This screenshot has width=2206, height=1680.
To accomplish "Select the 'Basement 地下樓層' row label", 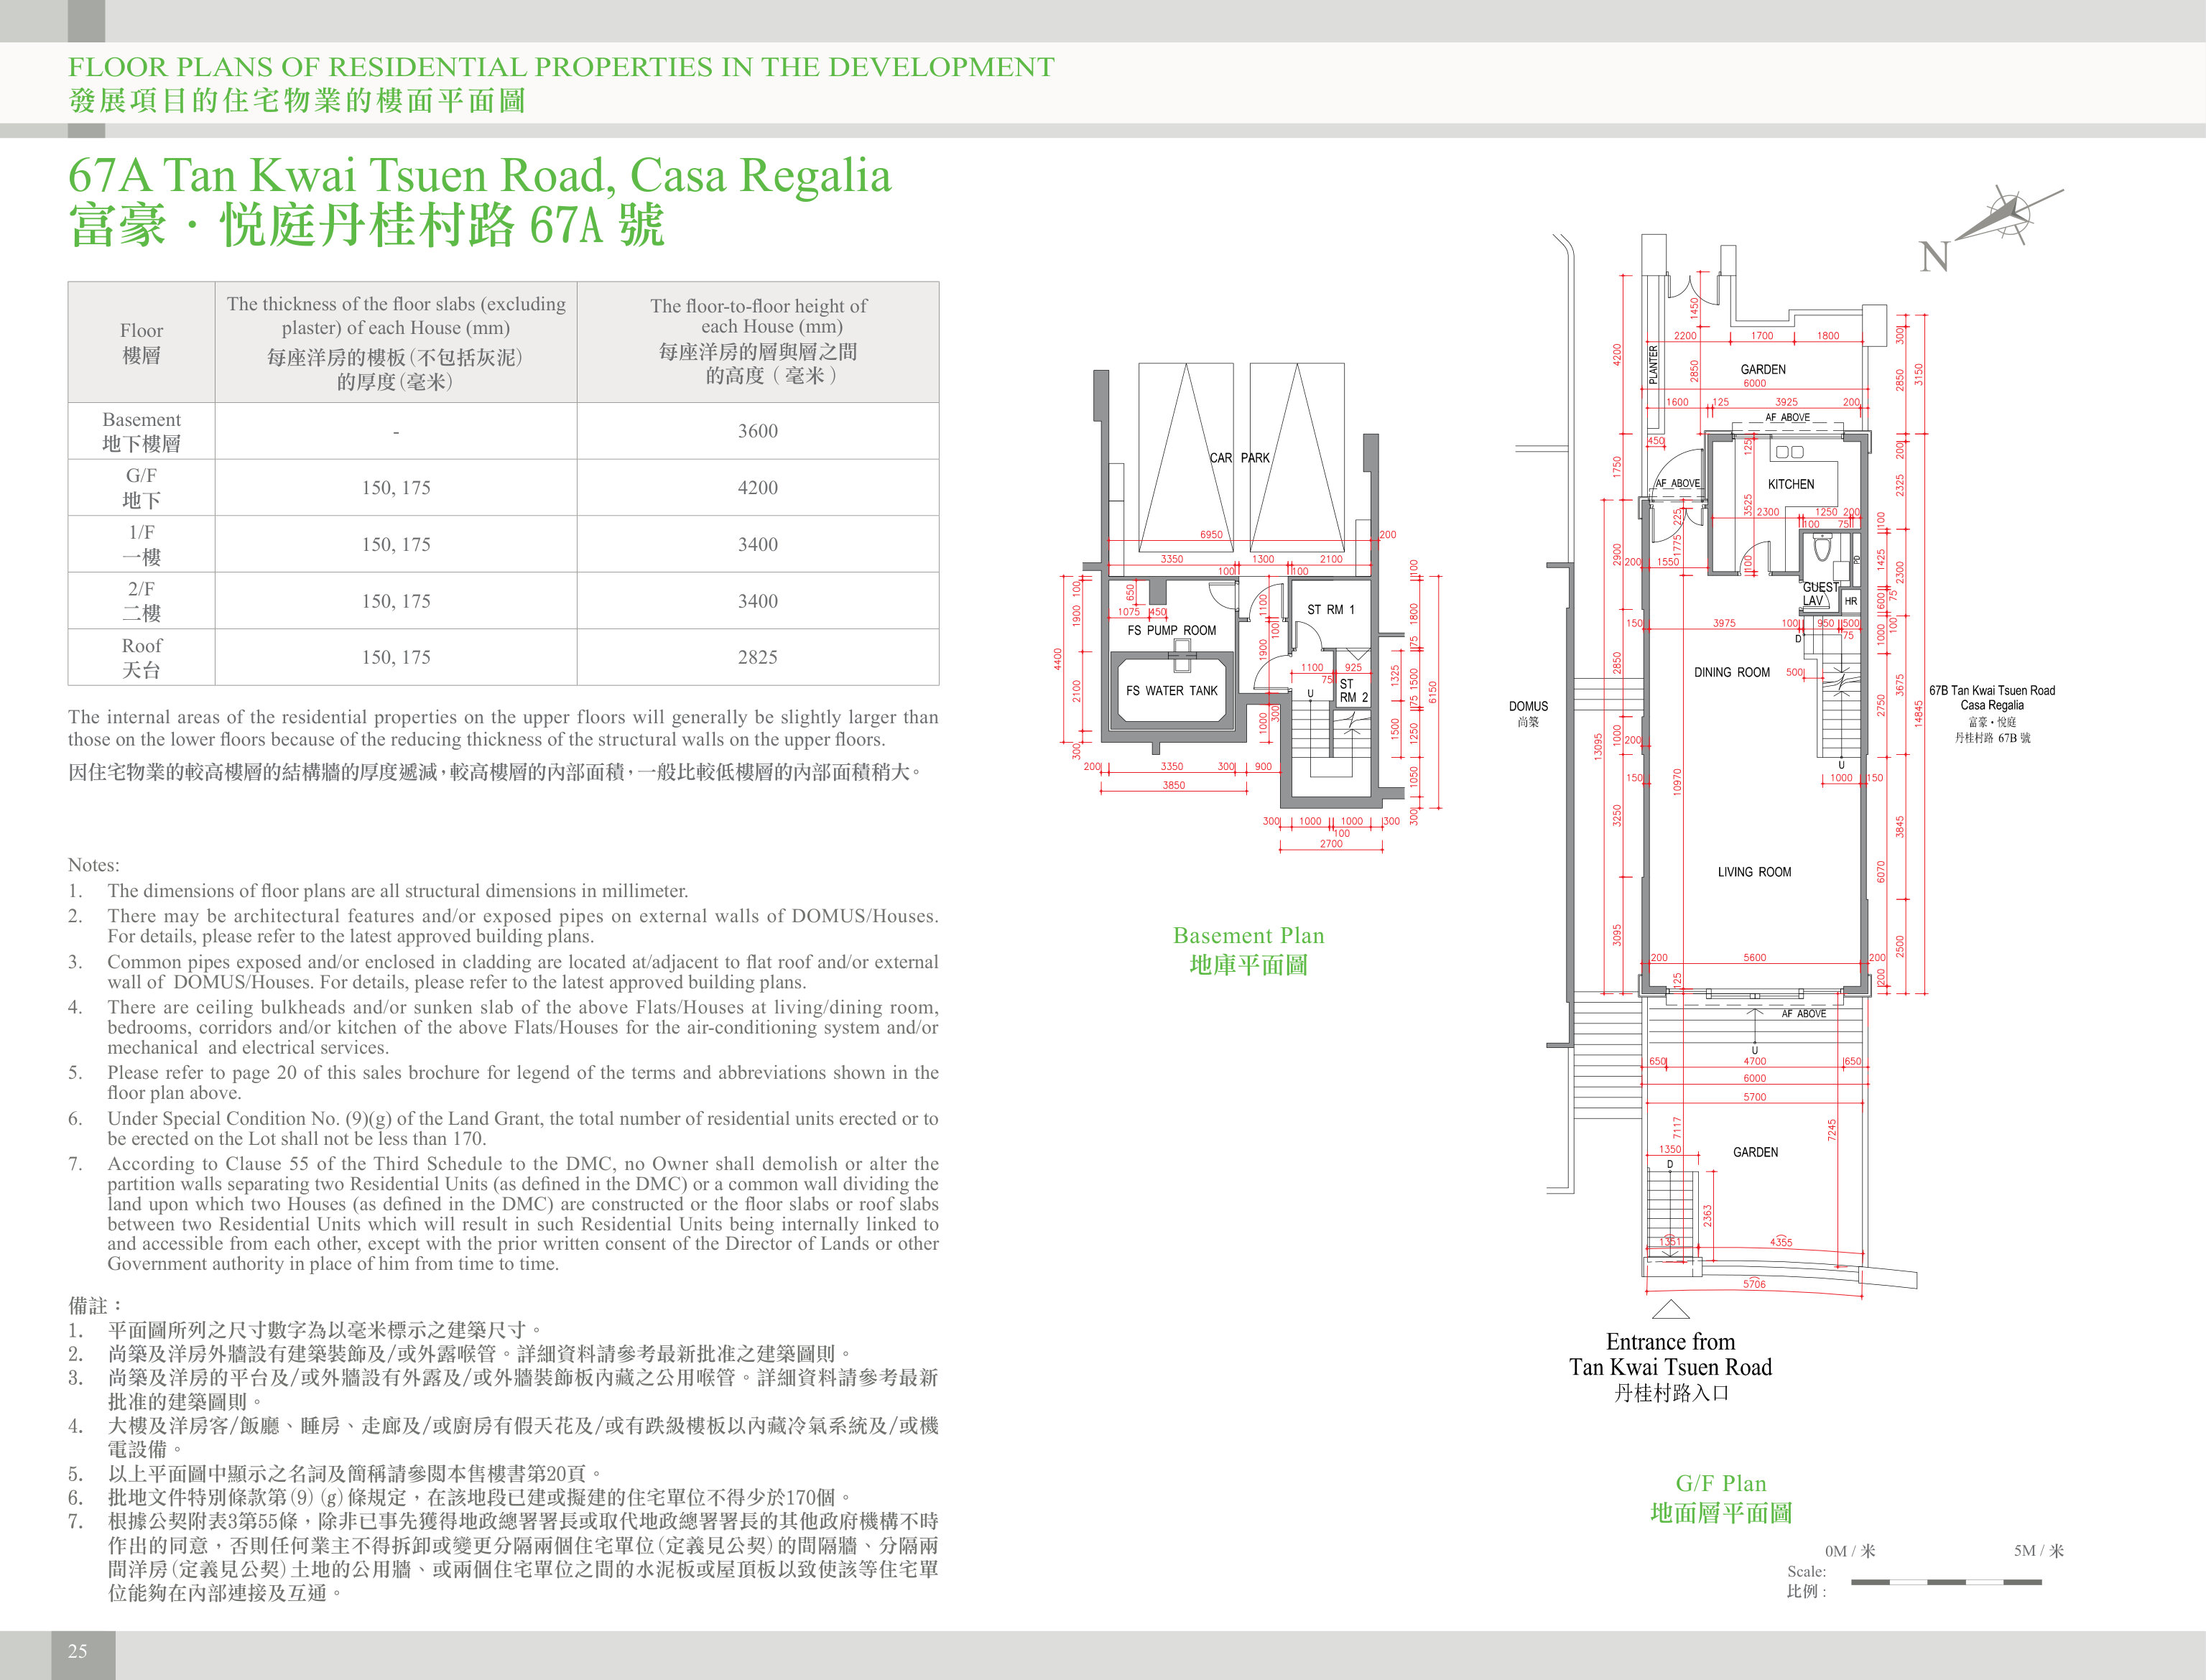I will pos(141,431).
